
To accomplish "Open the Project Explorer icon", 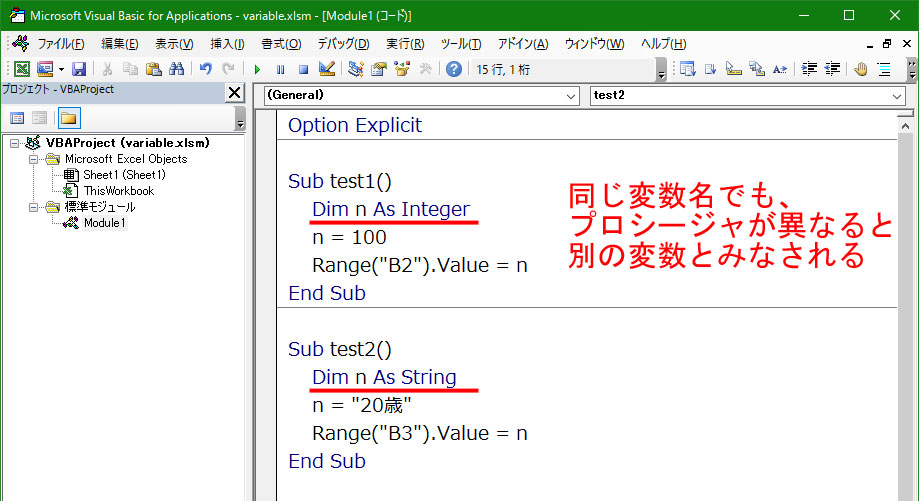I will (x=356, y=69).
